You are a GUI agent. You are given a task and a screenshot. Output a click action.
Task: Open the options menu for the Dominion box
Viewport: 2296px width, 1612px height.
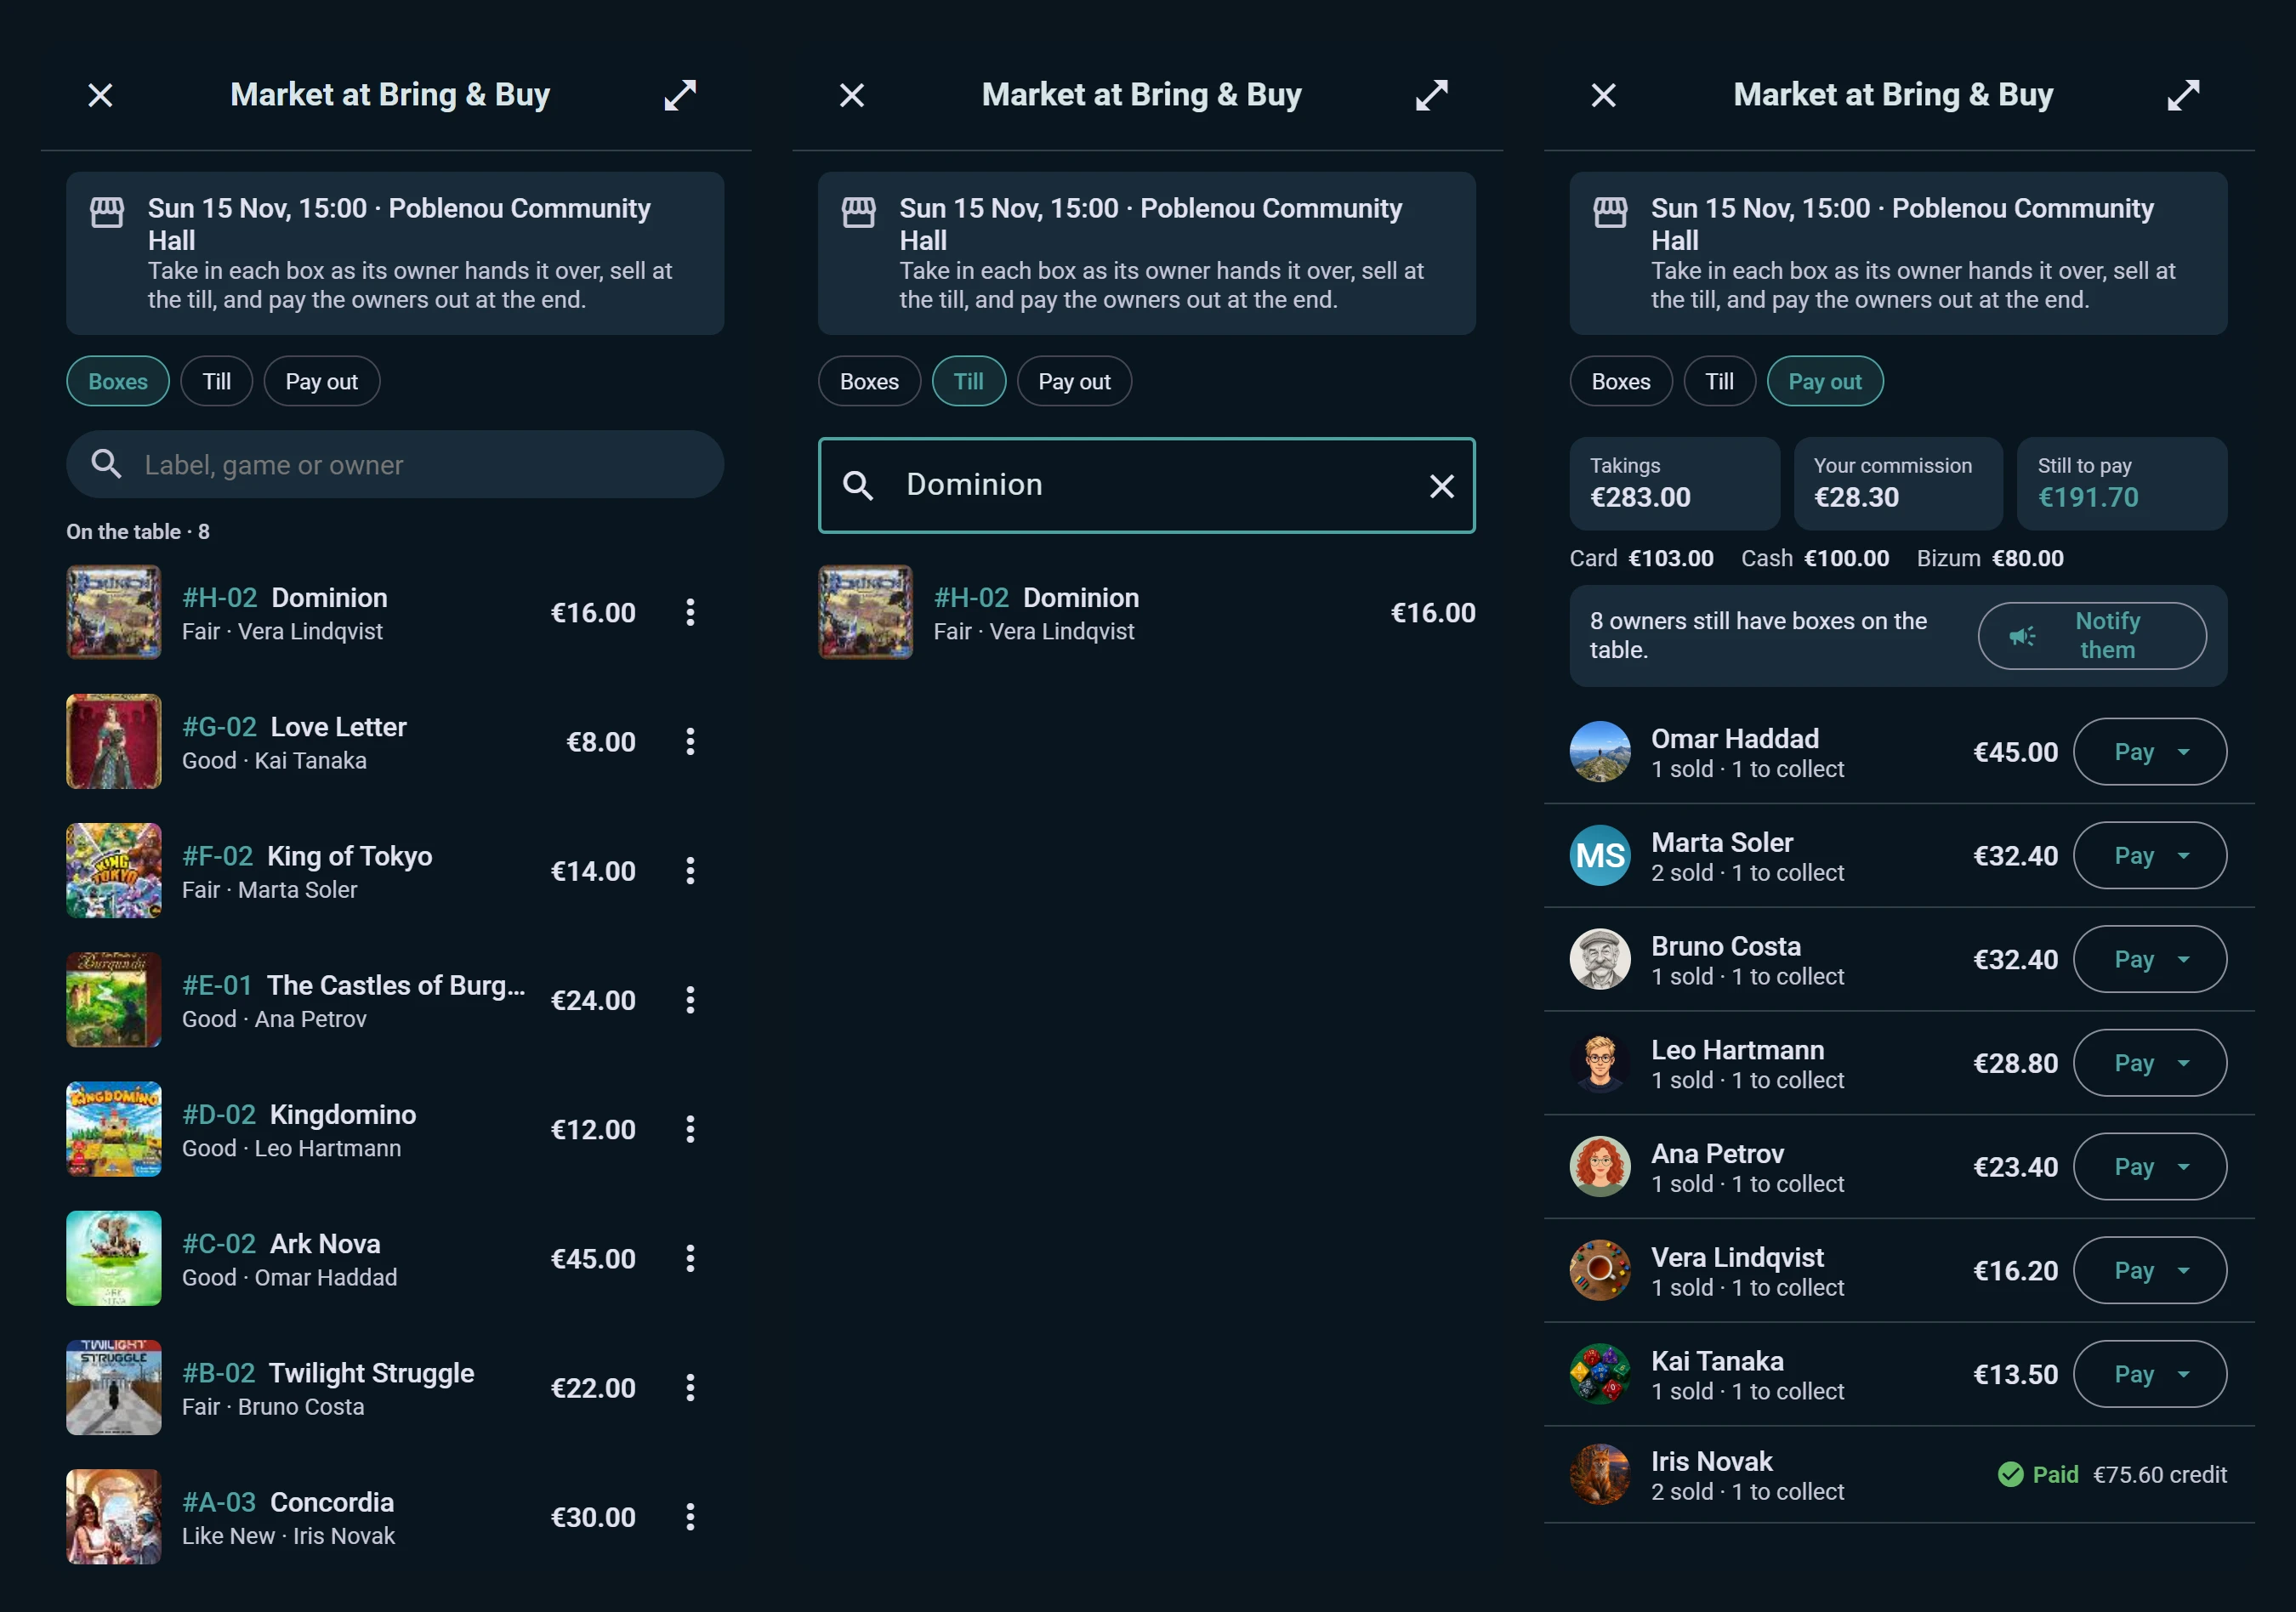pos(690,612)
